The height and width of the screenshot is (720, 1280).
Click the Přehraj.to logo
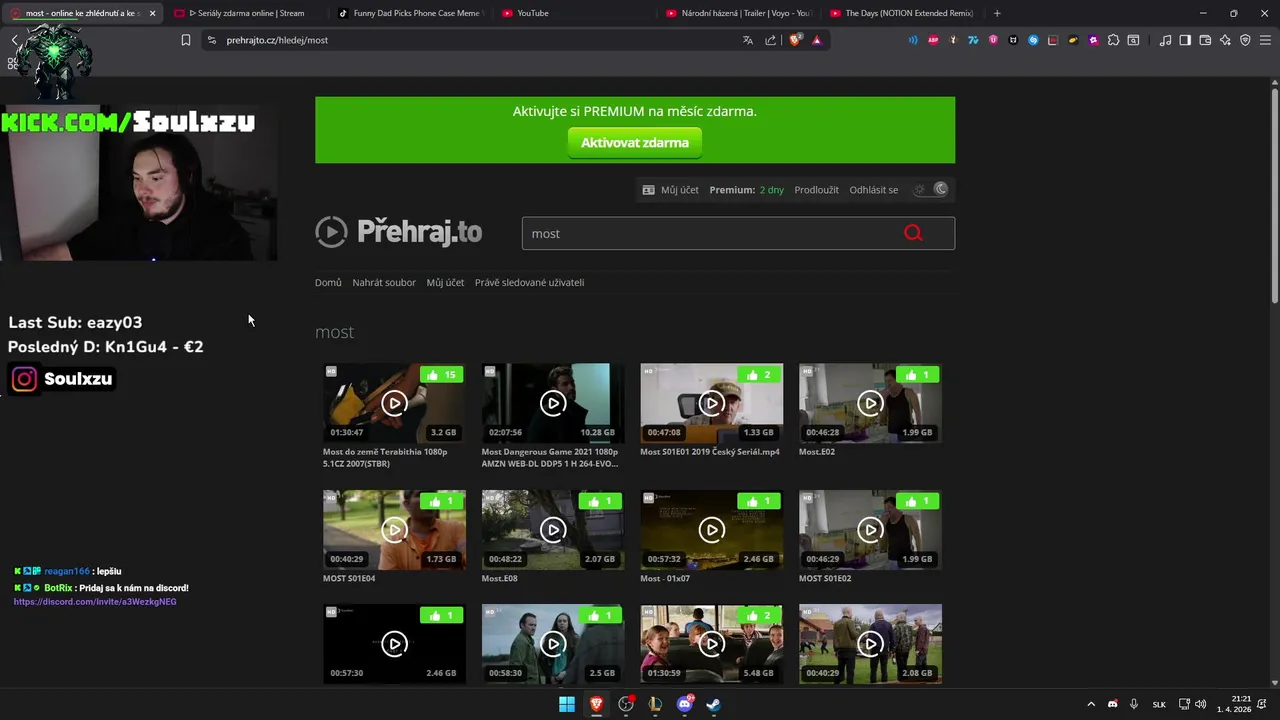point(398,232)
